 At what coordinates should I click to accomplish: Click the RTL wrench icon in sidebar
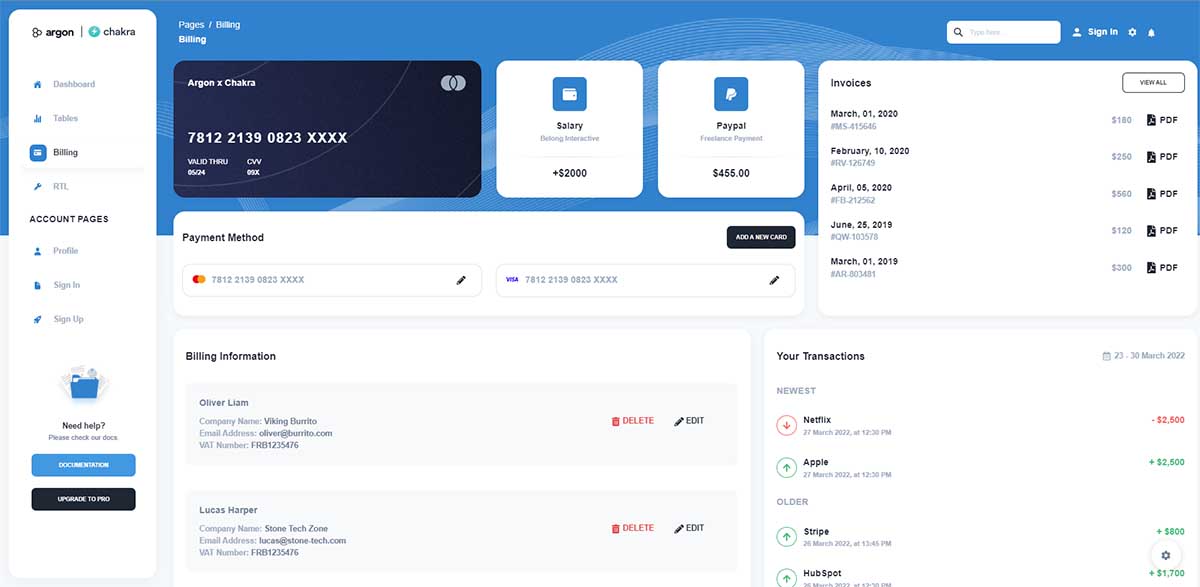(38, 186)
